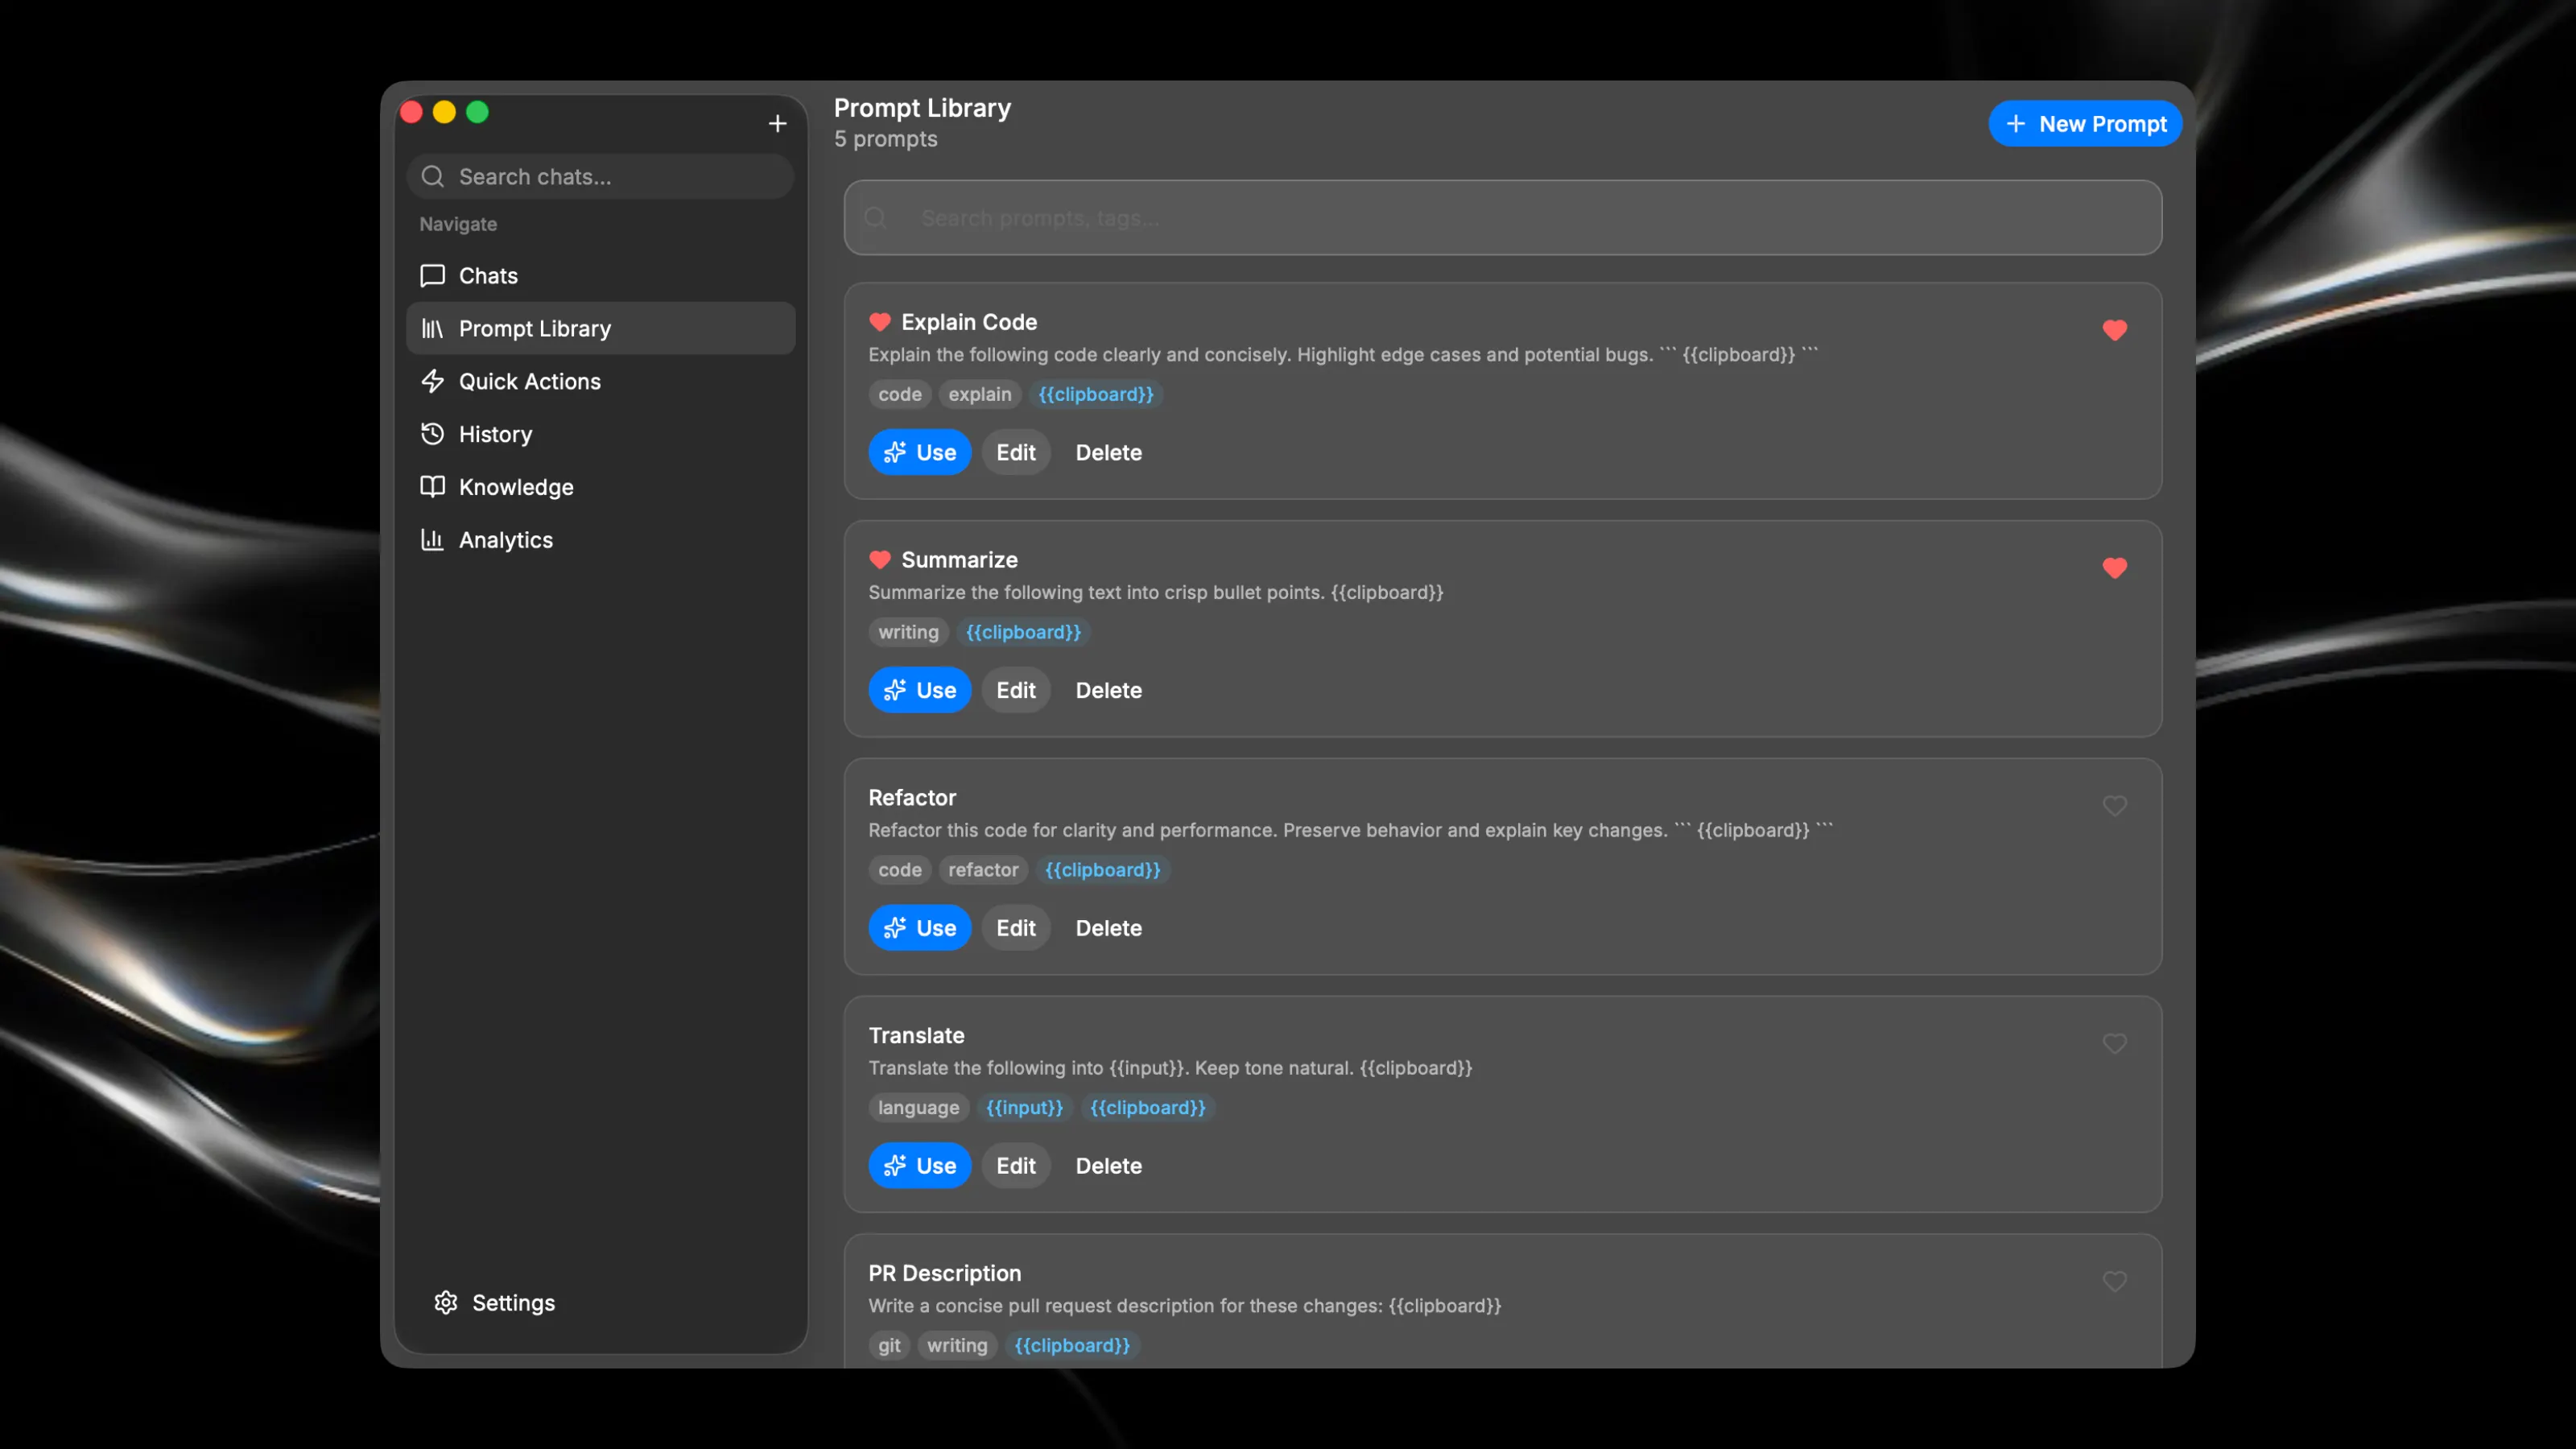
Task: Click the Explain Code prompt title
Action: (969, 322)
